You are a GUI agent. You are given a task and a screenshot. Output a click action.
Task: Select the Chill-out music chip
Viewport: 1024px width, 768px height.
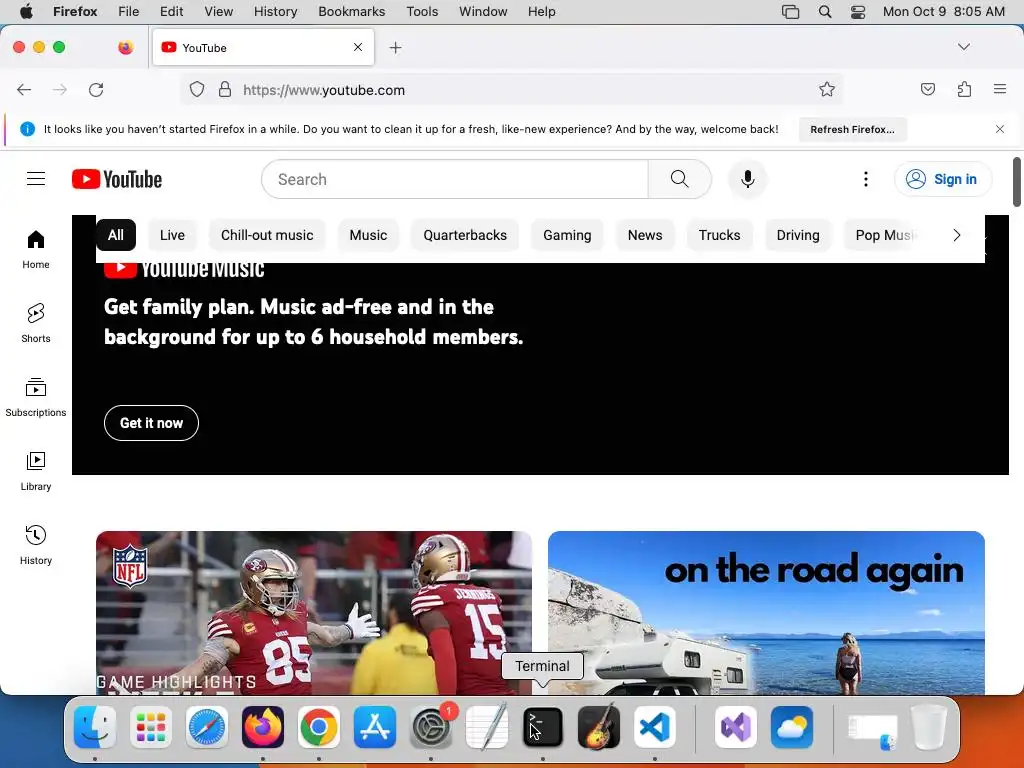267,235
